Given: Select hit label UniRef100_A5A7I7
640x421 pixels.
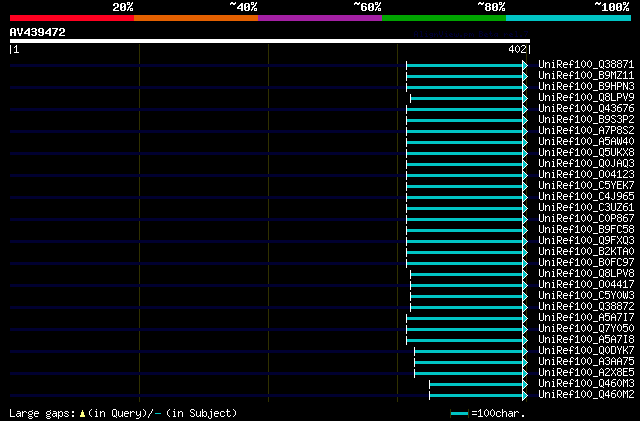Looking at the screenshot, I should (x=586, y=318).
